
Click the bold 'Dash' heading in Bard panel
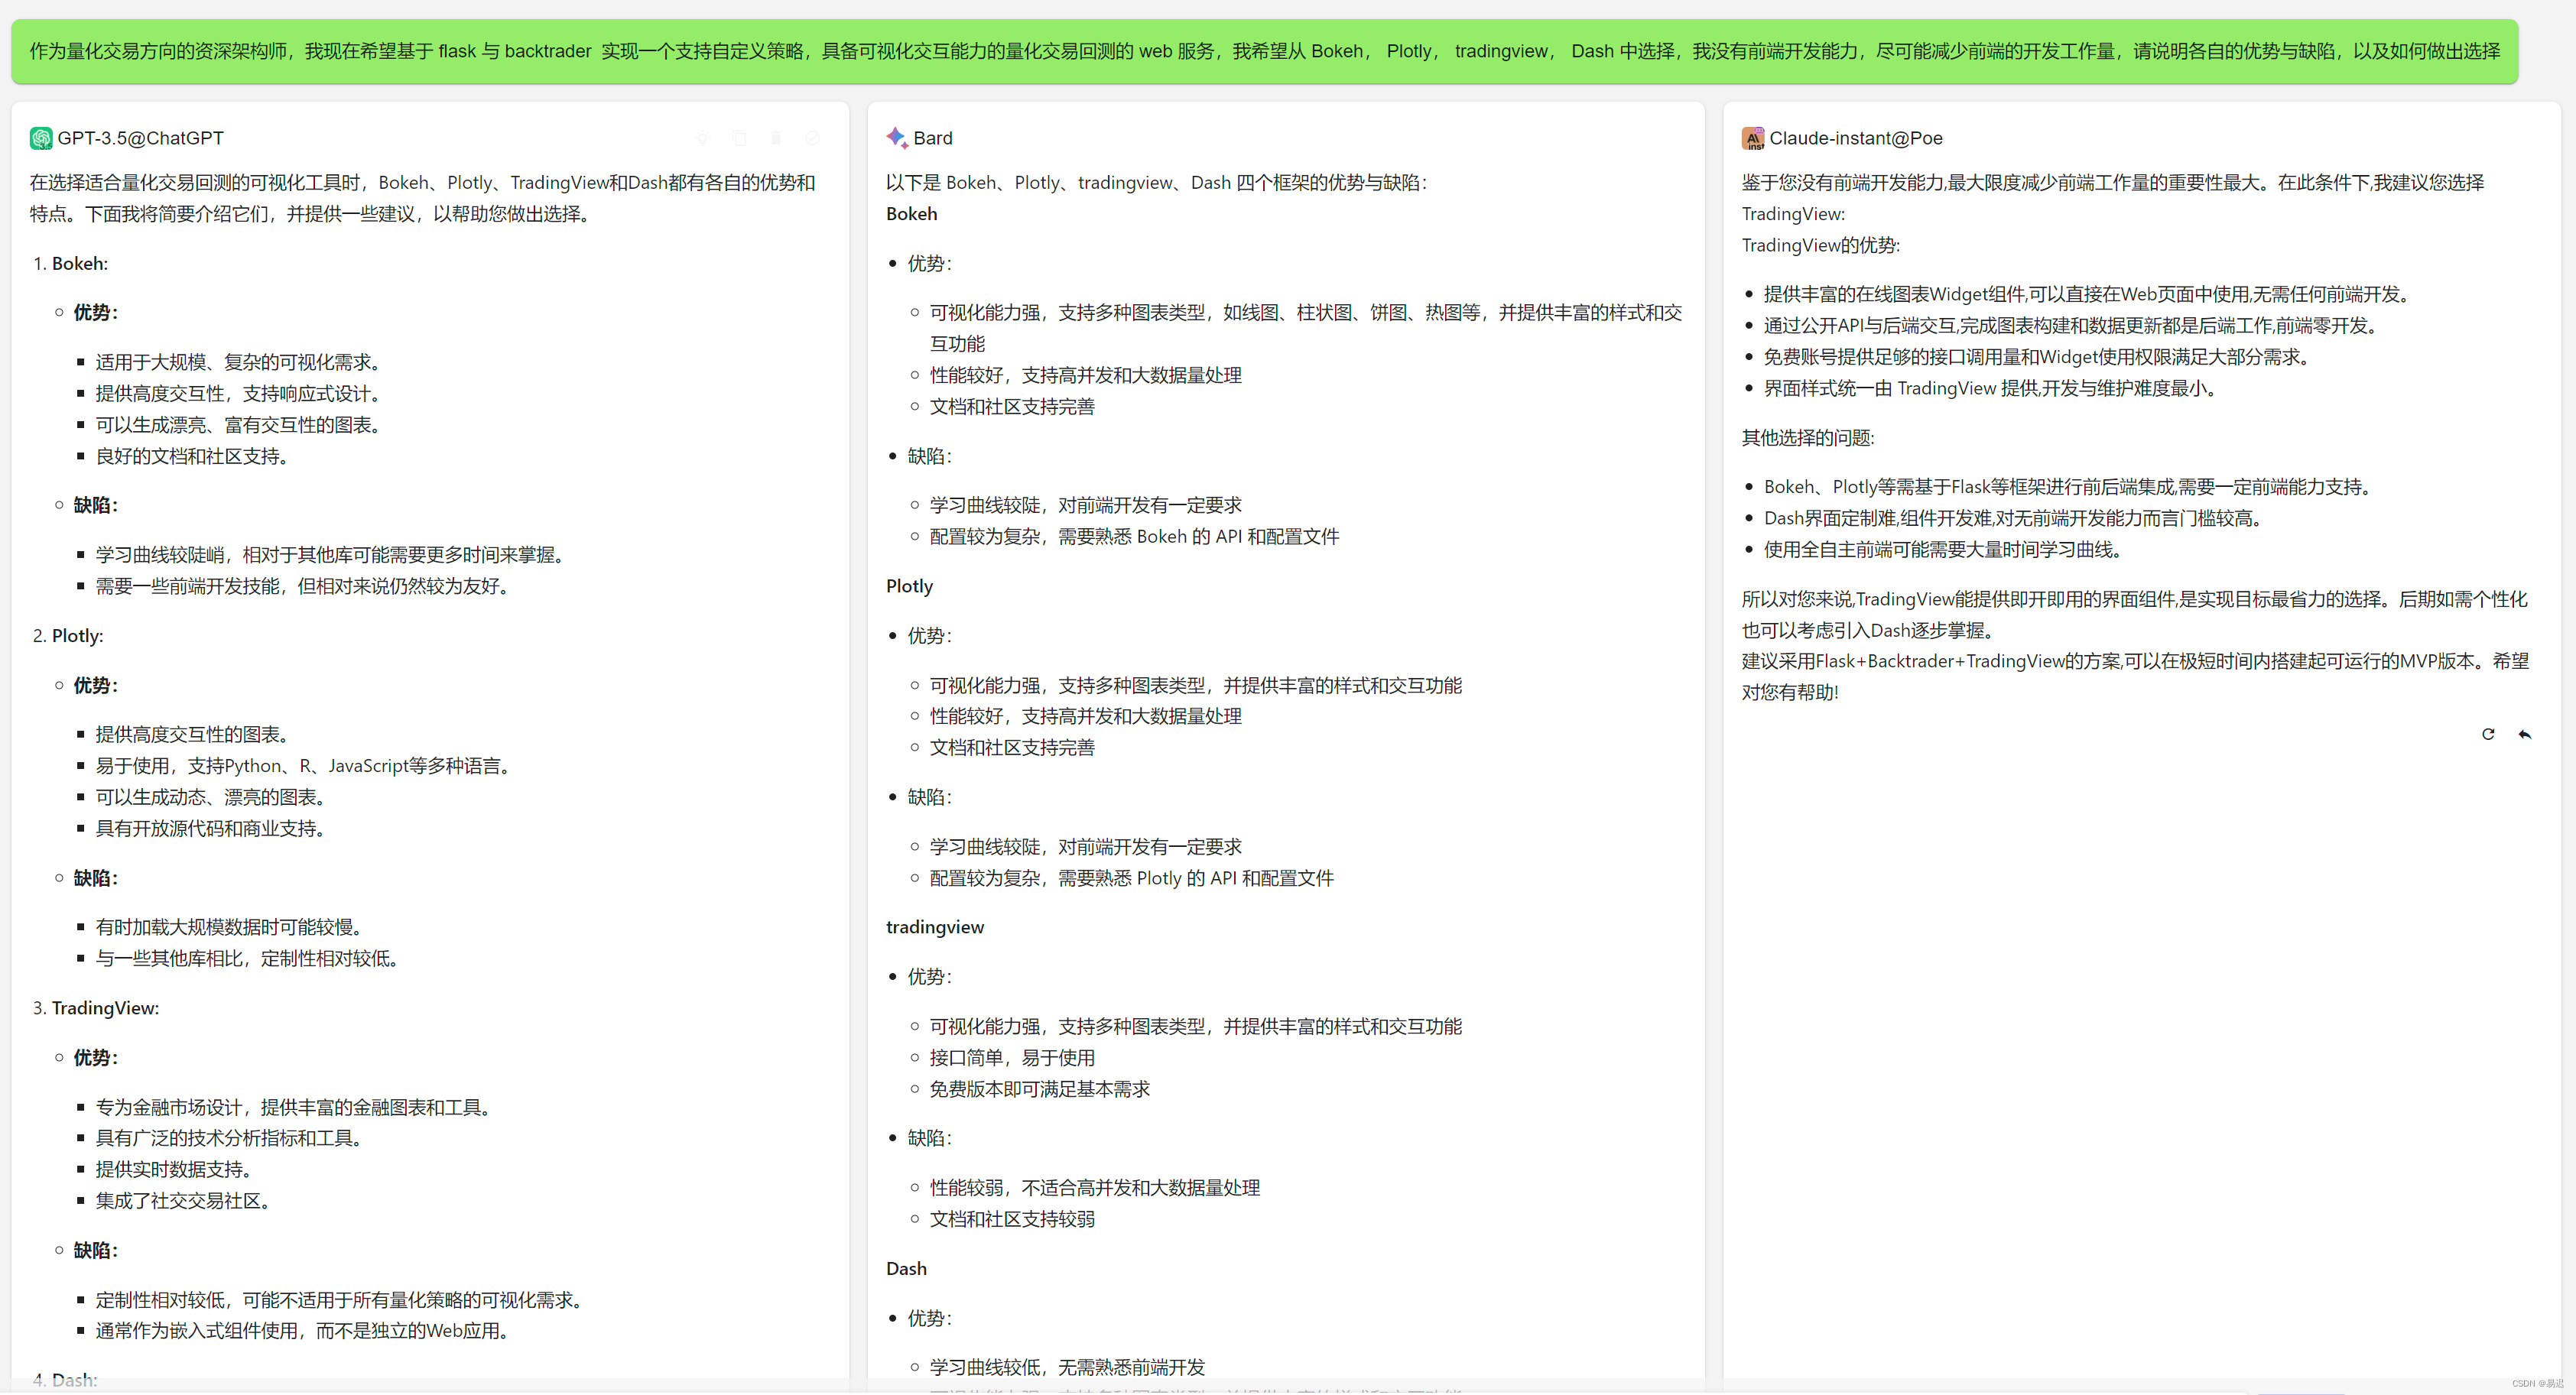click(x=907, y=1268)
